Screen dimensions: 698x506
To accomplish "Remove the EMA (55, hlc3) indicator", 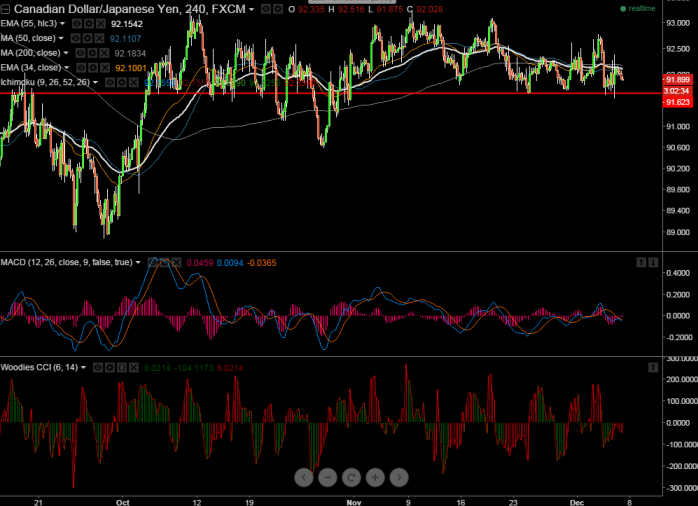I will tap(101, 24).
